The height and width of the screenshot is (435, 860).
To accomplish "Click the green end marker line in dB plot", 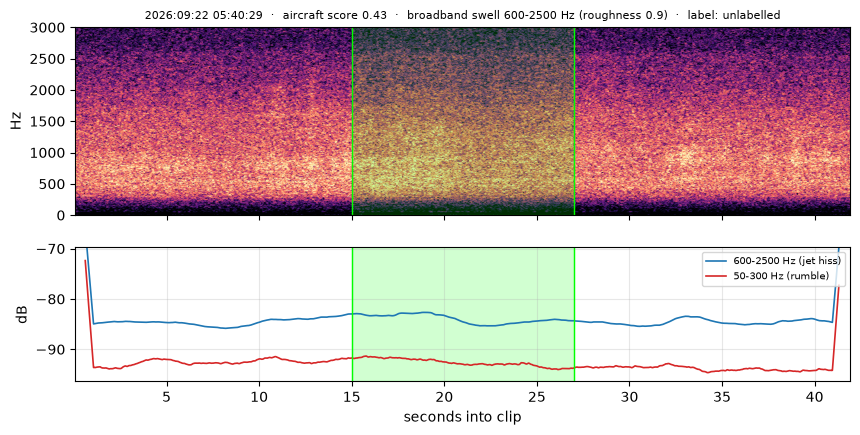I will click(574, 314).
